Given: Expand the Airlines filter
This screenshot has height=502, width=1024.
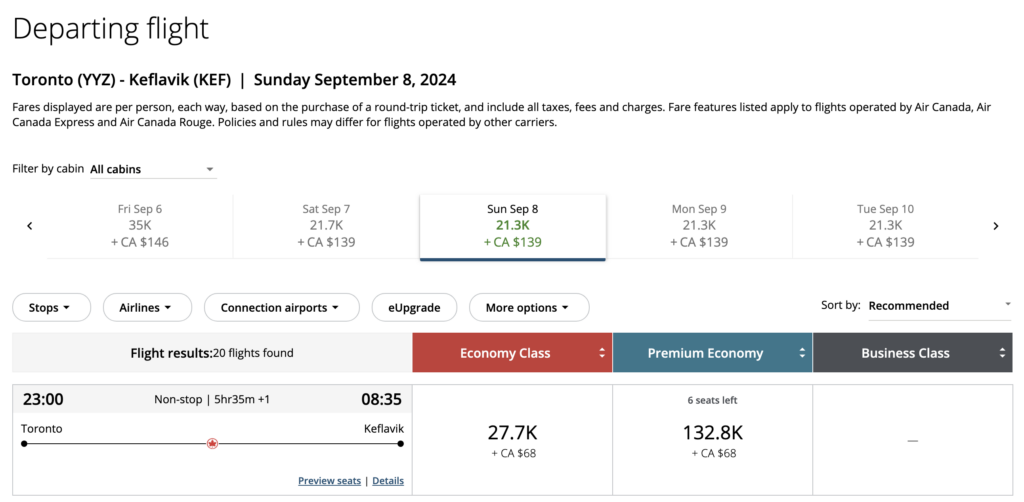Looking at the screenshot, I should [x=147, y=308].
